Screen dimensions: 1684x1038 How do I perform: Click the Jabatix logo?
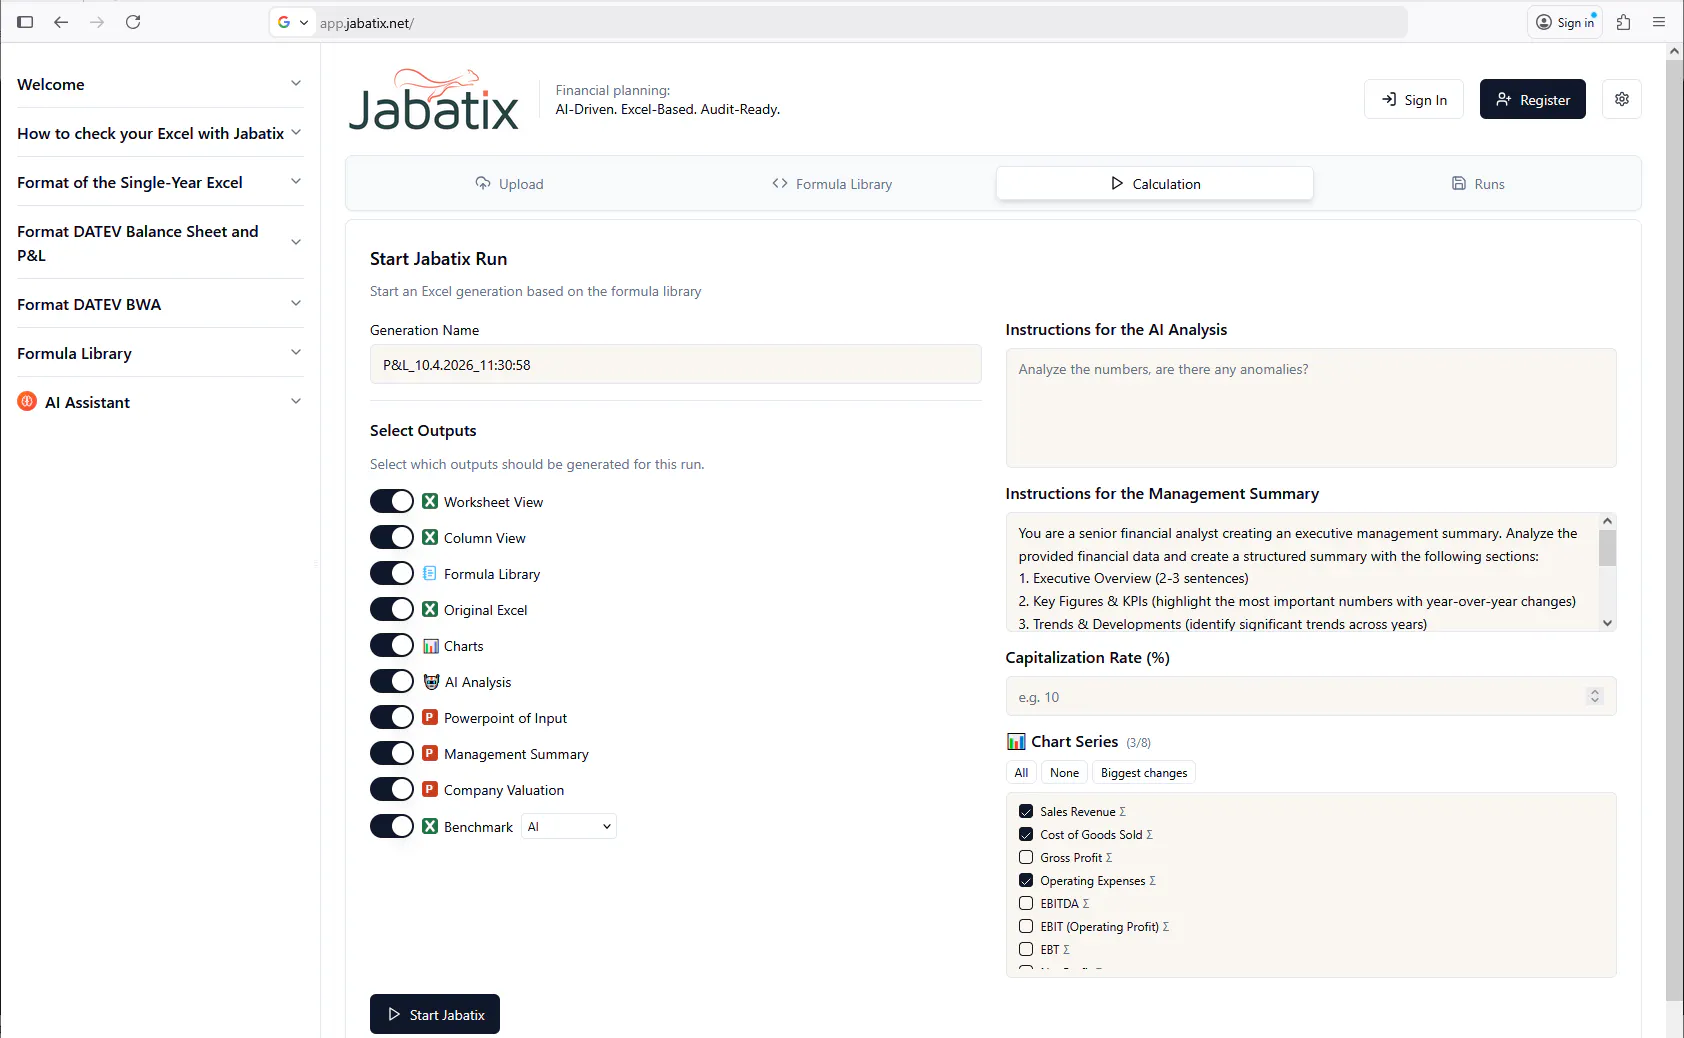pyautogui.click(x=434, y=100)
